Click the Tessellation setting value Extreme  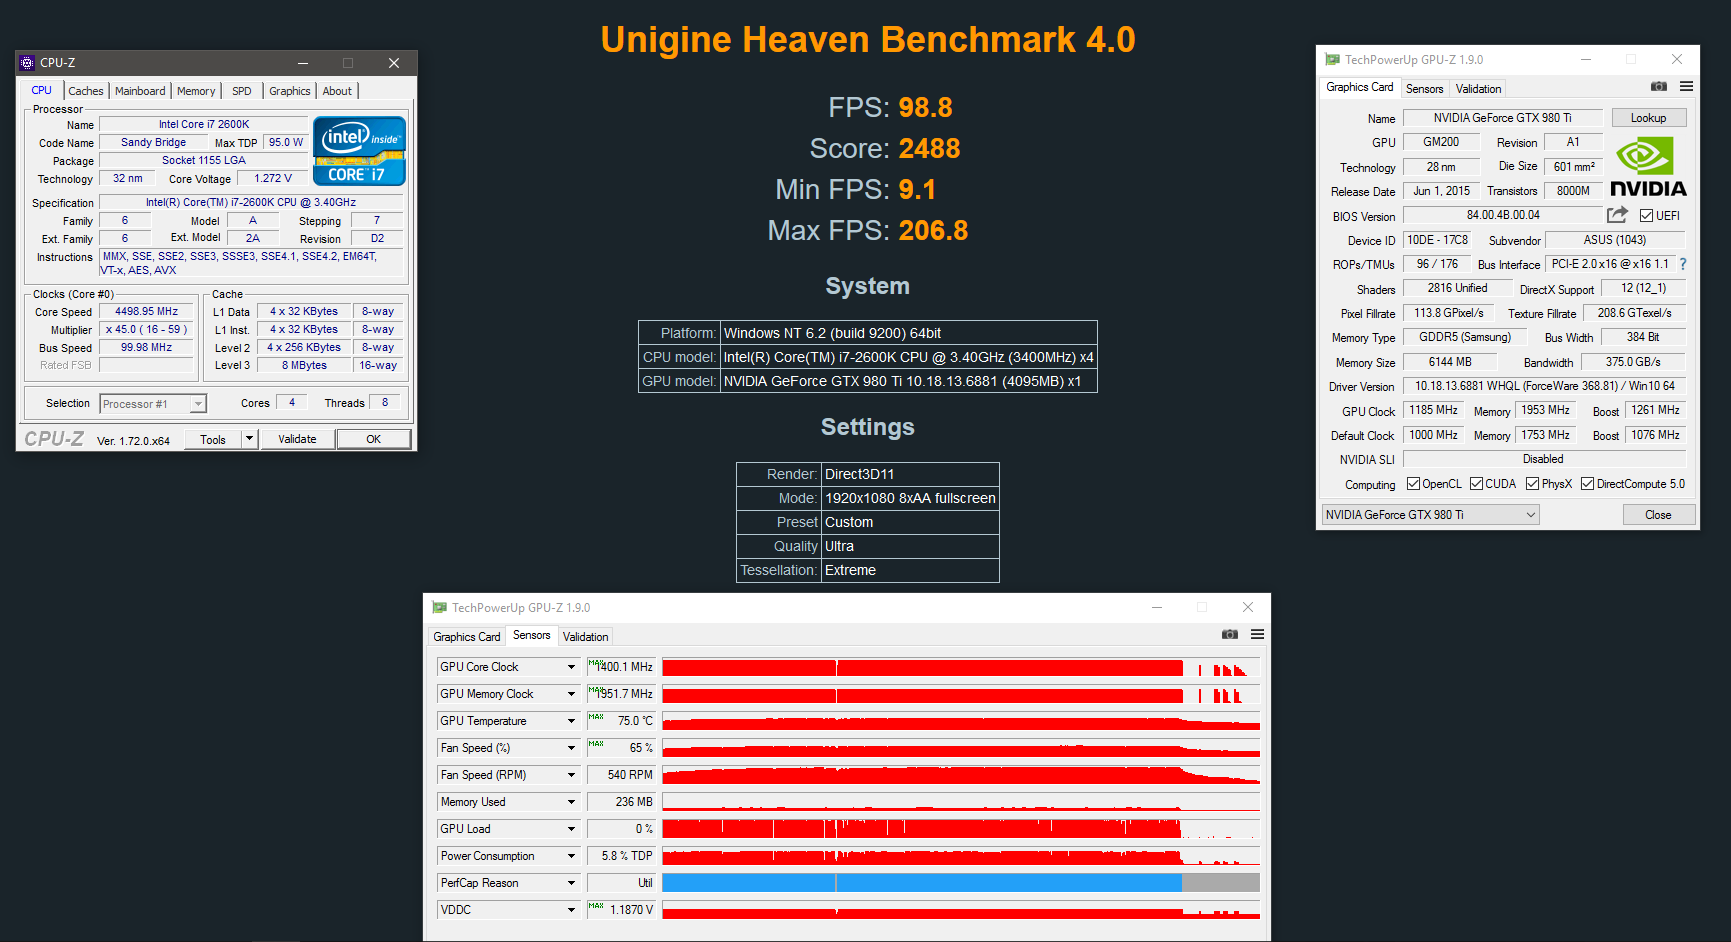(x=850, y=570)
